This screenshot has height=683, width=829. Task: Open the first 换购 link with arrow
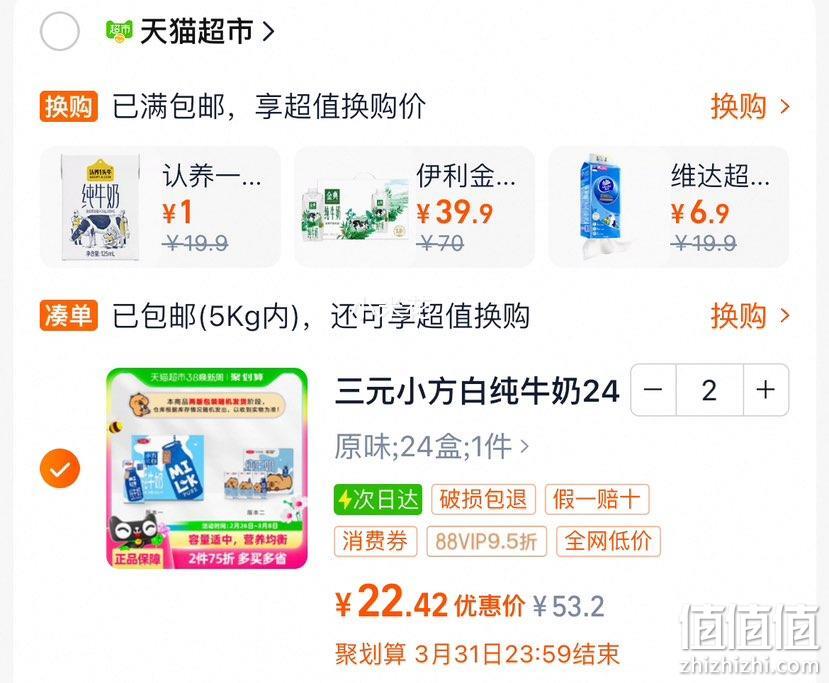coord(750,106)
